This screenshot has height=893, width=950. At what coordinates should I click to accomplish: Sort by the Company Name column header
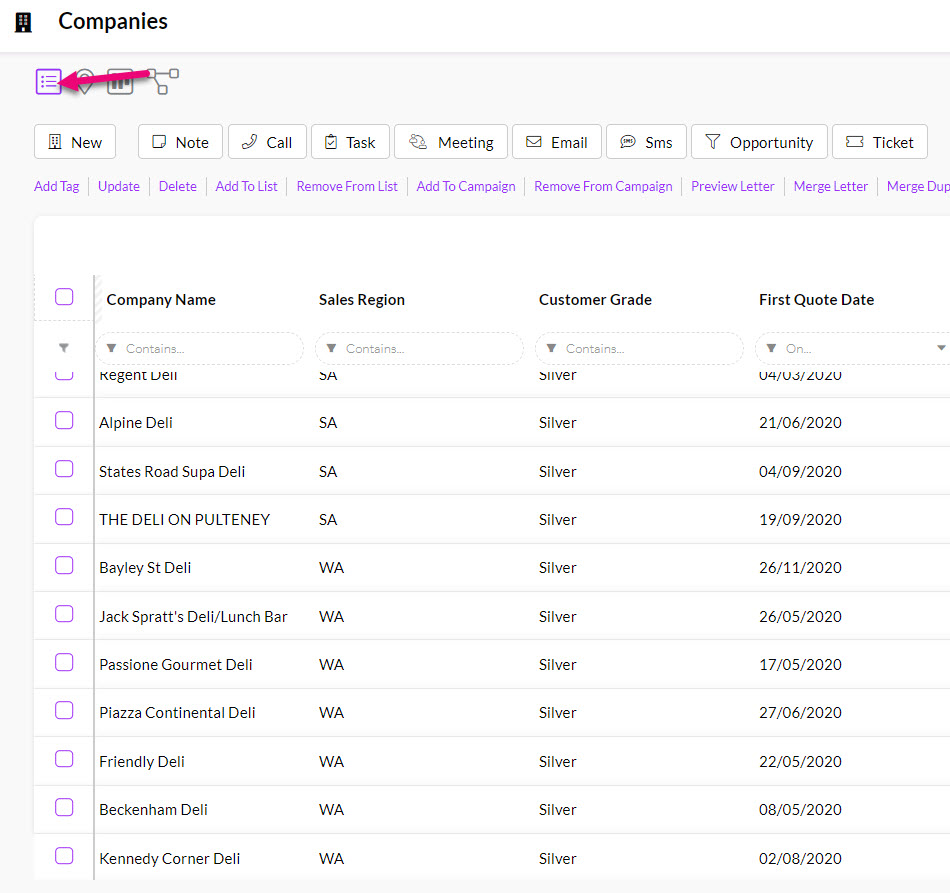(161, 300)
